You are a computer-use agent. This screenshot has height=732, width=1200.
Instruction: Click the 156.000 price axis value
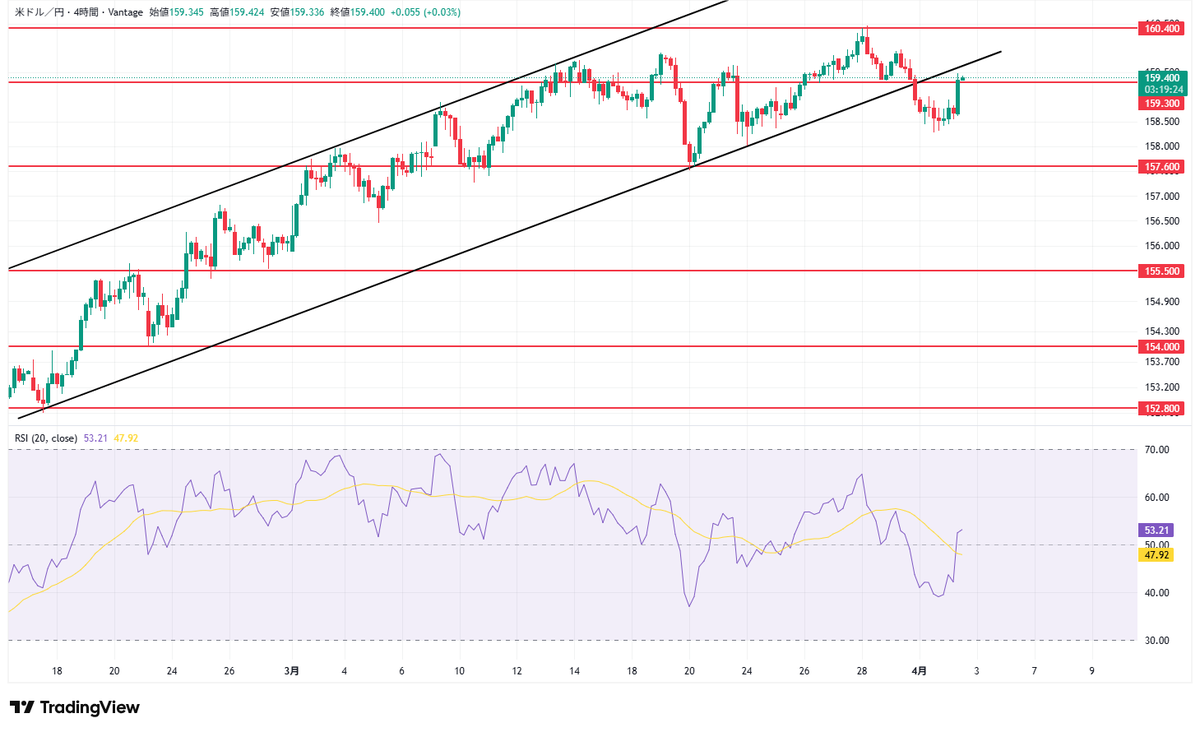1162,246
